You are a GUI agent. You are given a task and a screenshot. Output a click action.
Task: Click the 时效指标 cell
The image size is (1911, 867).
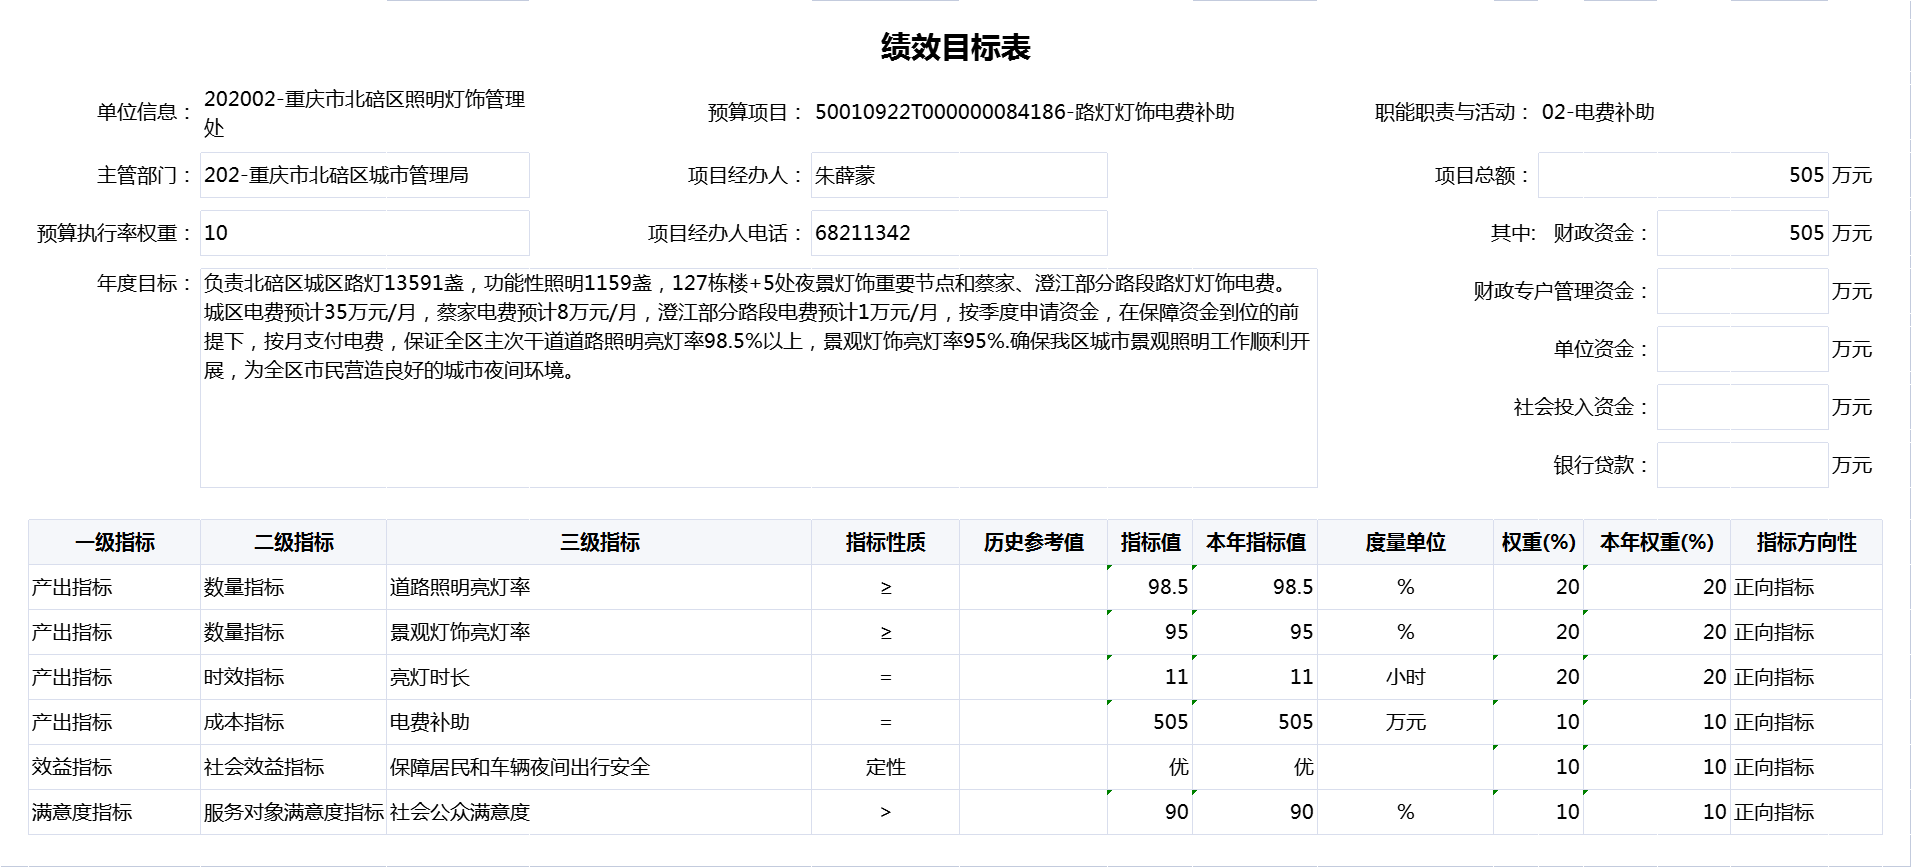(x=293, y=677)
